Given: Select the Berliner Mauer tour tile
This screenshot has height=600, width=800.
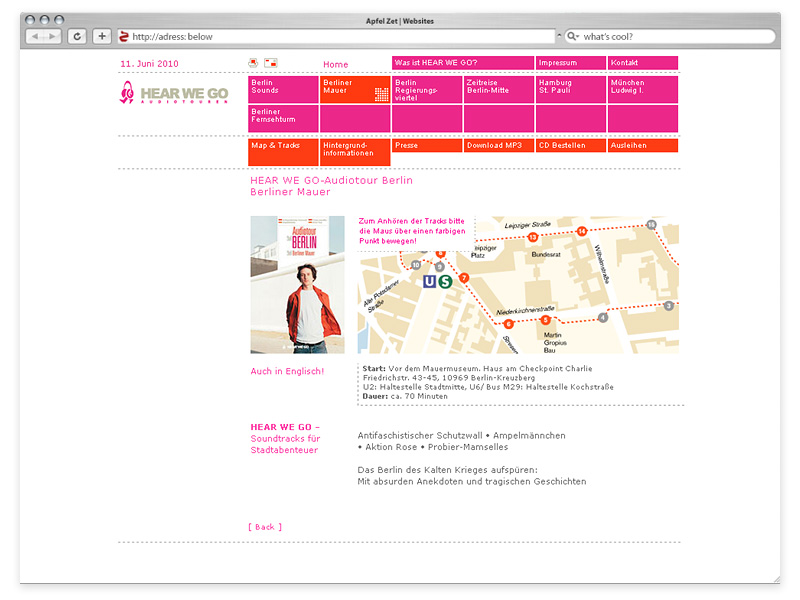Looking at the screenshot, I should tap(355, 89).
